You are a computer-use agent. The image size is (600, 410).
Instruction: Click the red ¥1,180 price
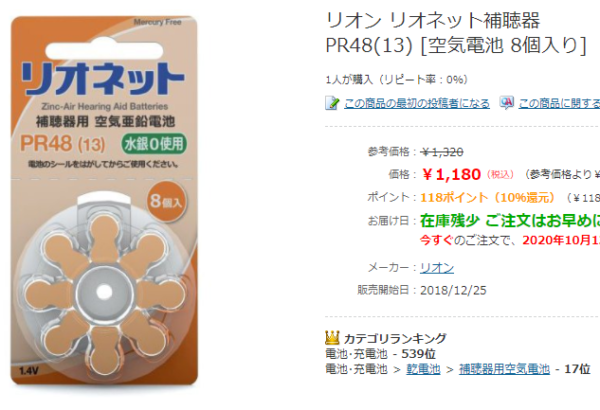click(452, 174)
